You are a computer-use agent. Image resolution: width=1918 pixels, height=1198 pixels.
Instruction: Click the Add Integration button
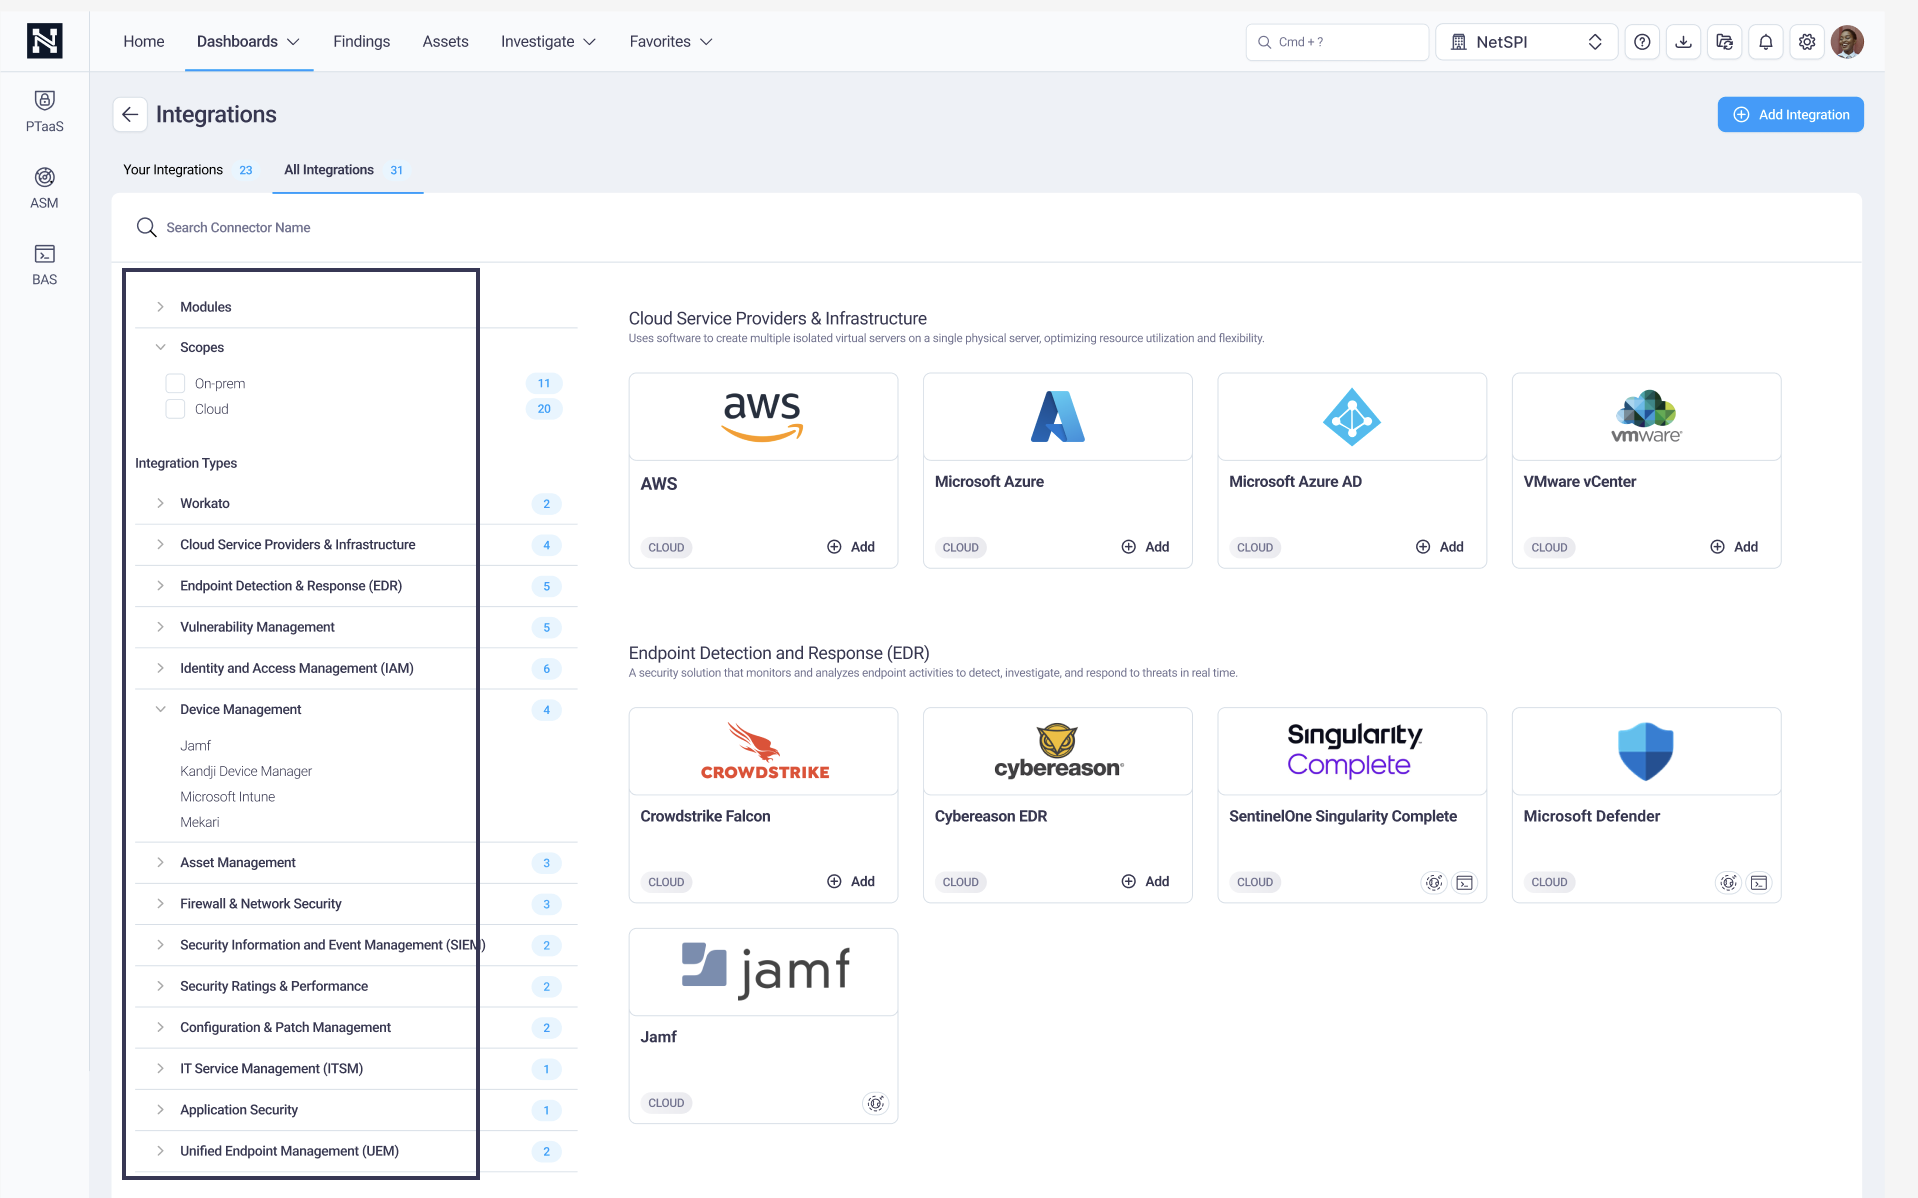click(1790, 115)
